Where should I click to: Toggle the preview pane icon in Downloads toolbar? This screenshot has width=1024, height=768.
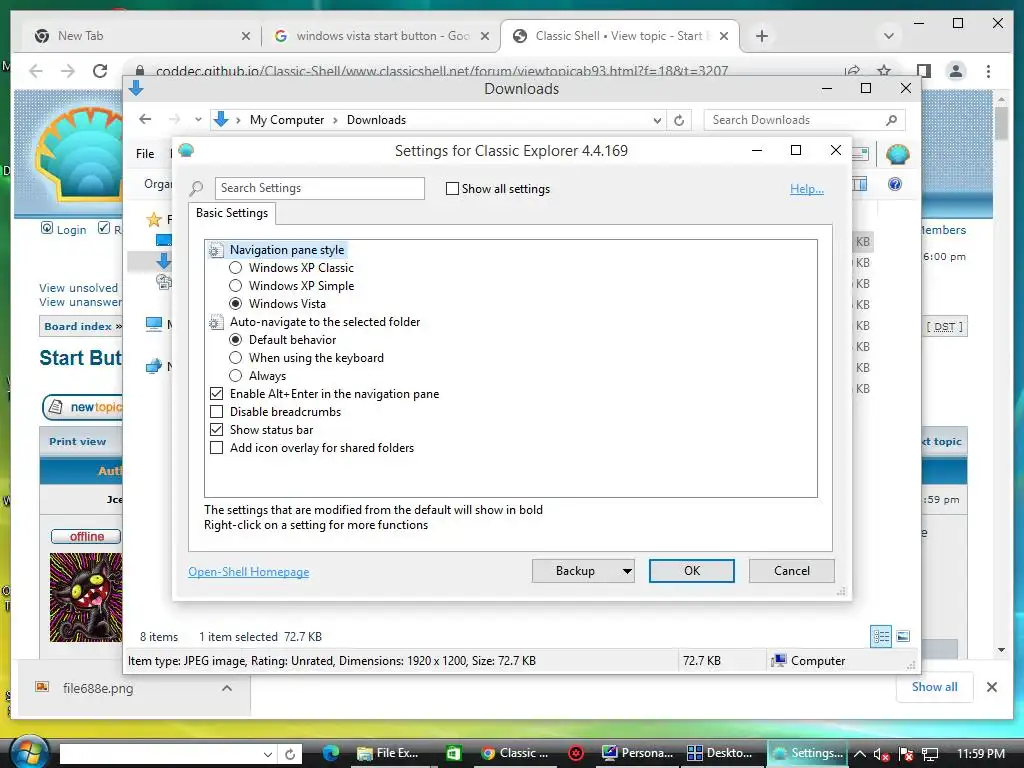coord(860,184)
